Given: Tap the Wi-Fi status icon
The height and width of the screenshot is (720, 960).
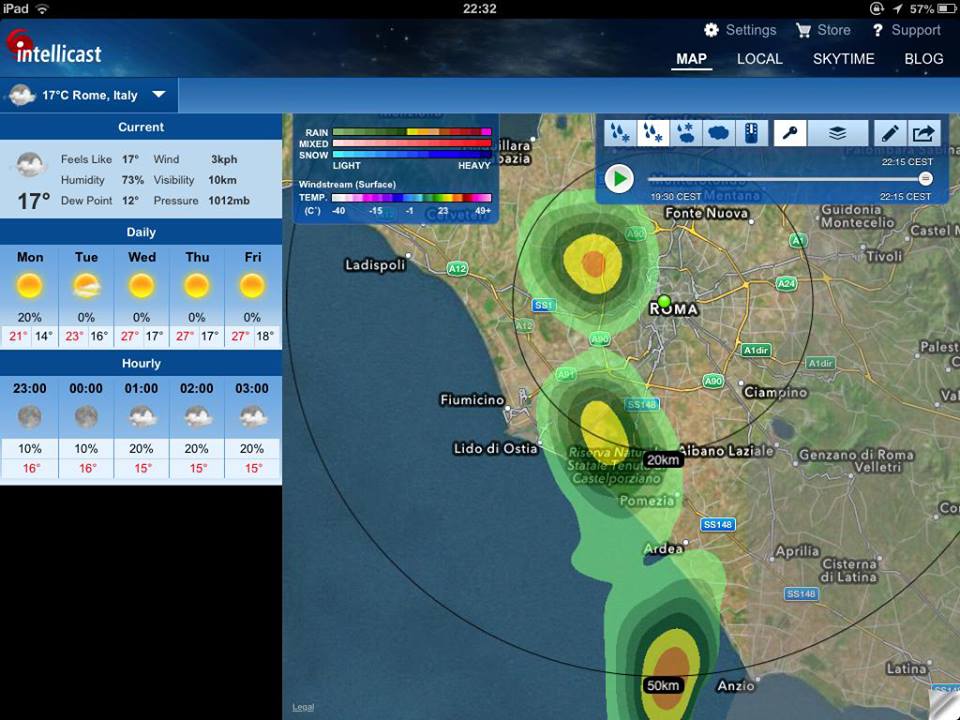Looking at the screenshot, I should point(42,9).
